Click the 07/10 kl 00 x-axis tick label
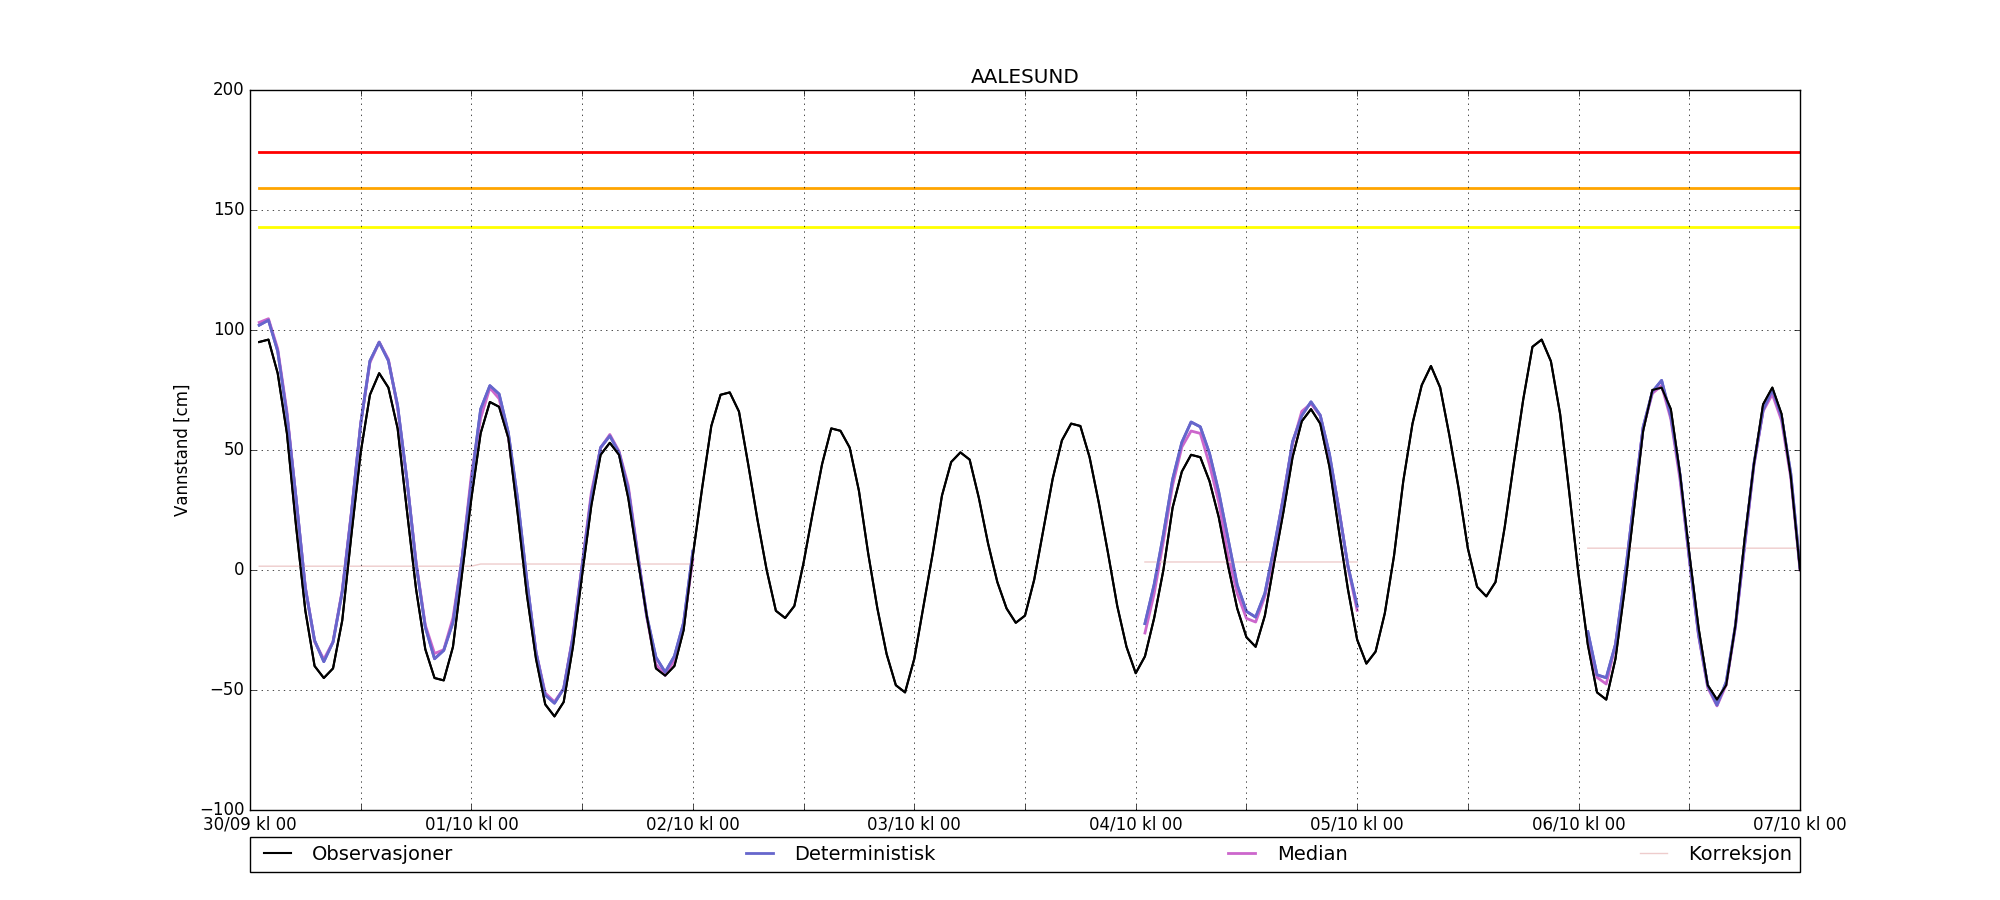The height and width of the screenshot is (900, 2000). pyautogui.click(x=1799, y=825)
